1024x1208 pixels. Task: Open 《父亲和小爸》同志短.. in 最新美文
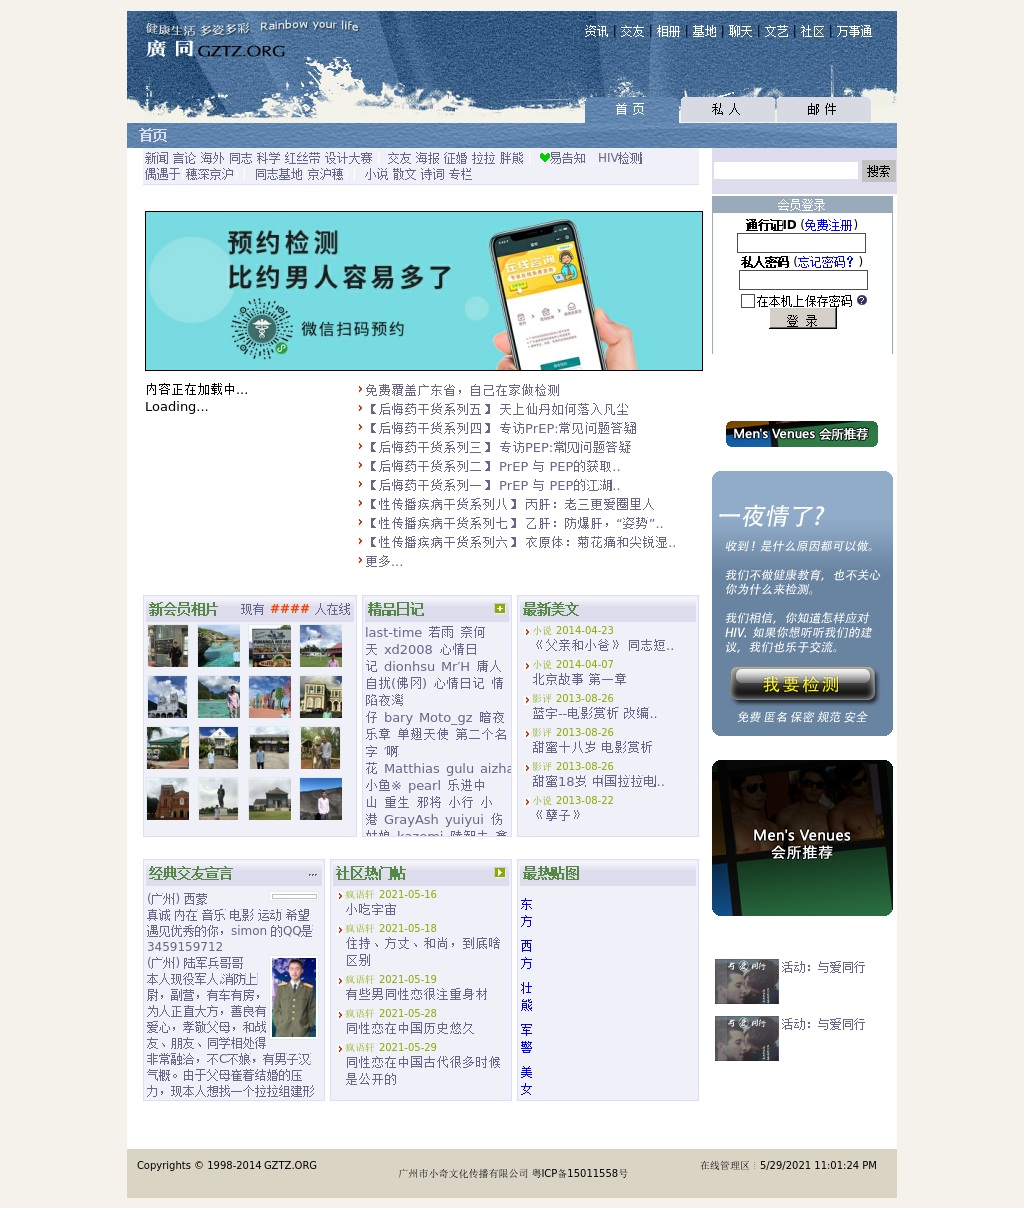pyautogui.click(x=603, y=645)
